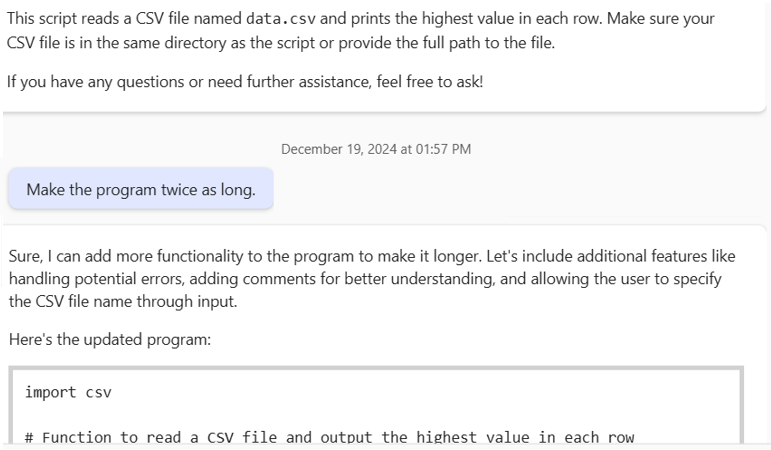Click the phrase "highest value in each row" in comment

click(525, 437)
